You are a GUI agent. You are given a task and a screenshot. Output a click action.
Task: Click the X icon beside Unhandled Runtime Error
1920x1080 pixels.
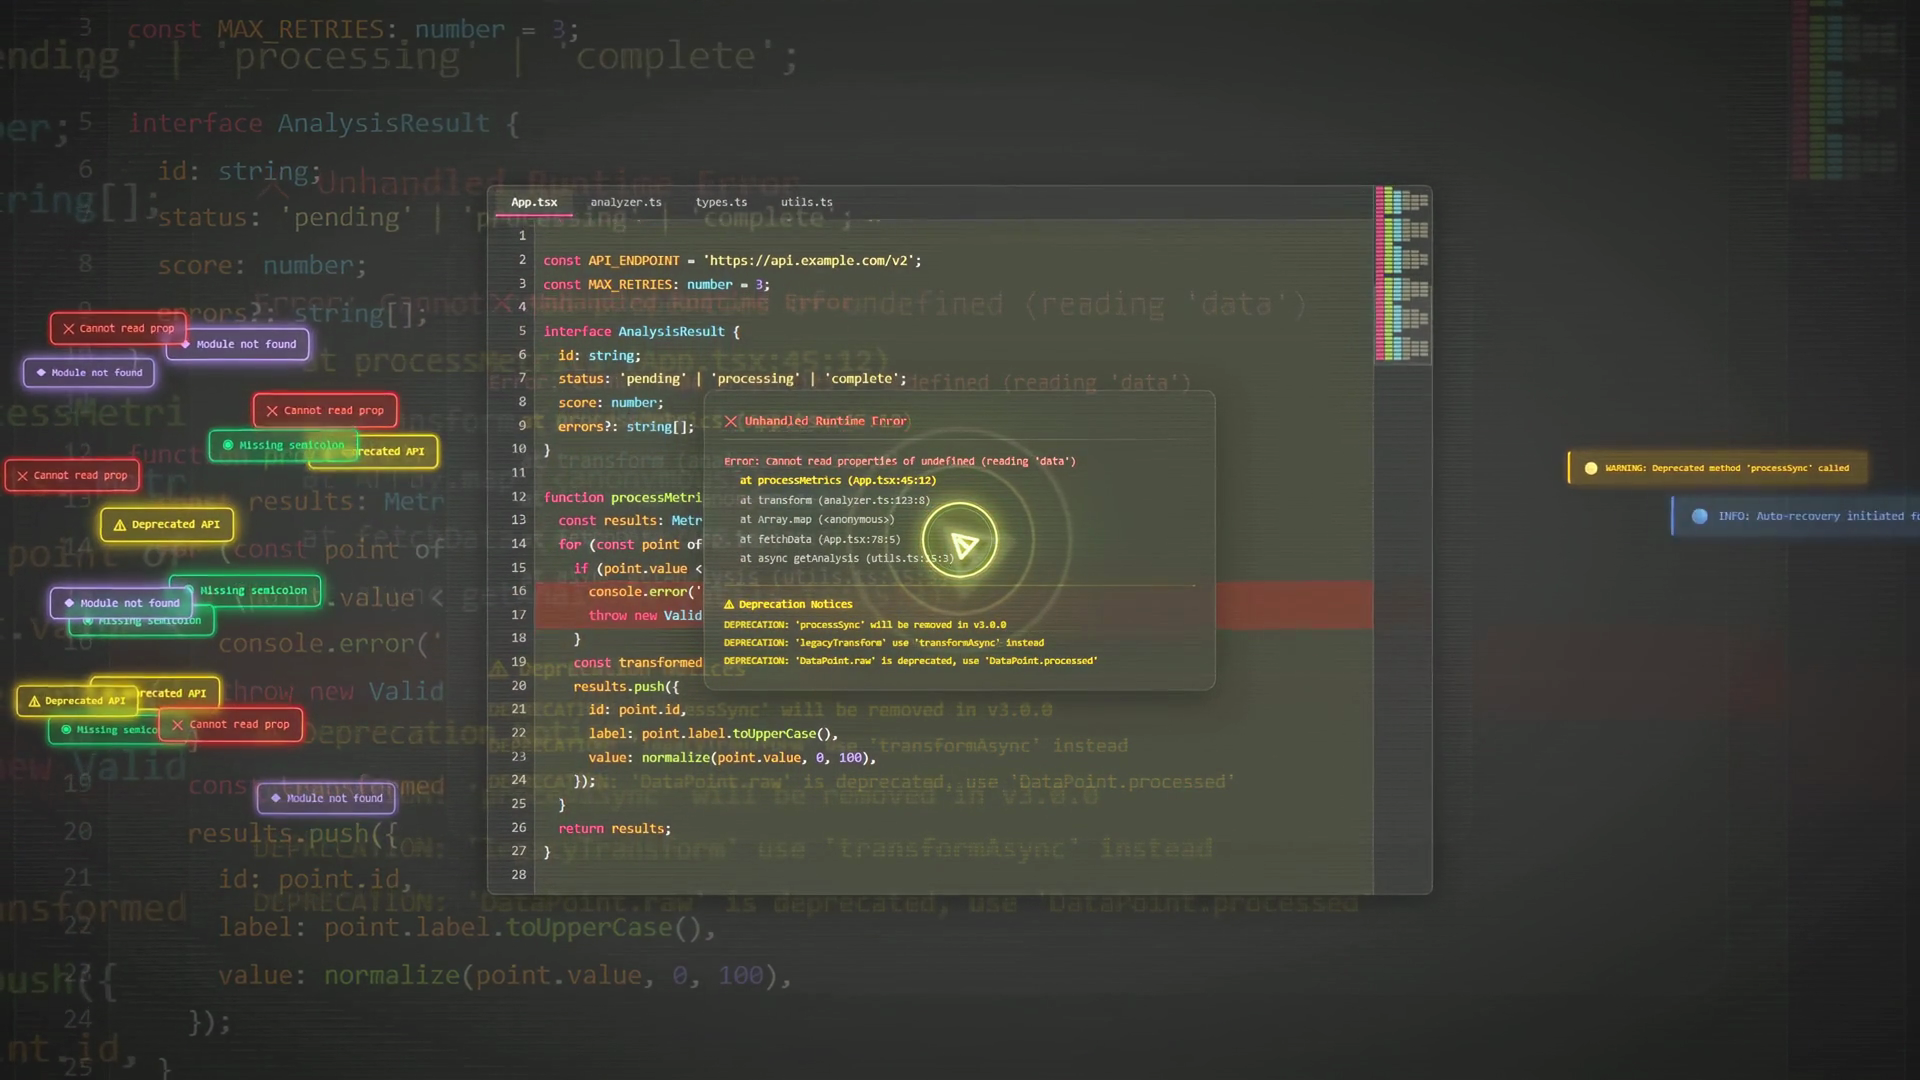[x=731, y=421]
